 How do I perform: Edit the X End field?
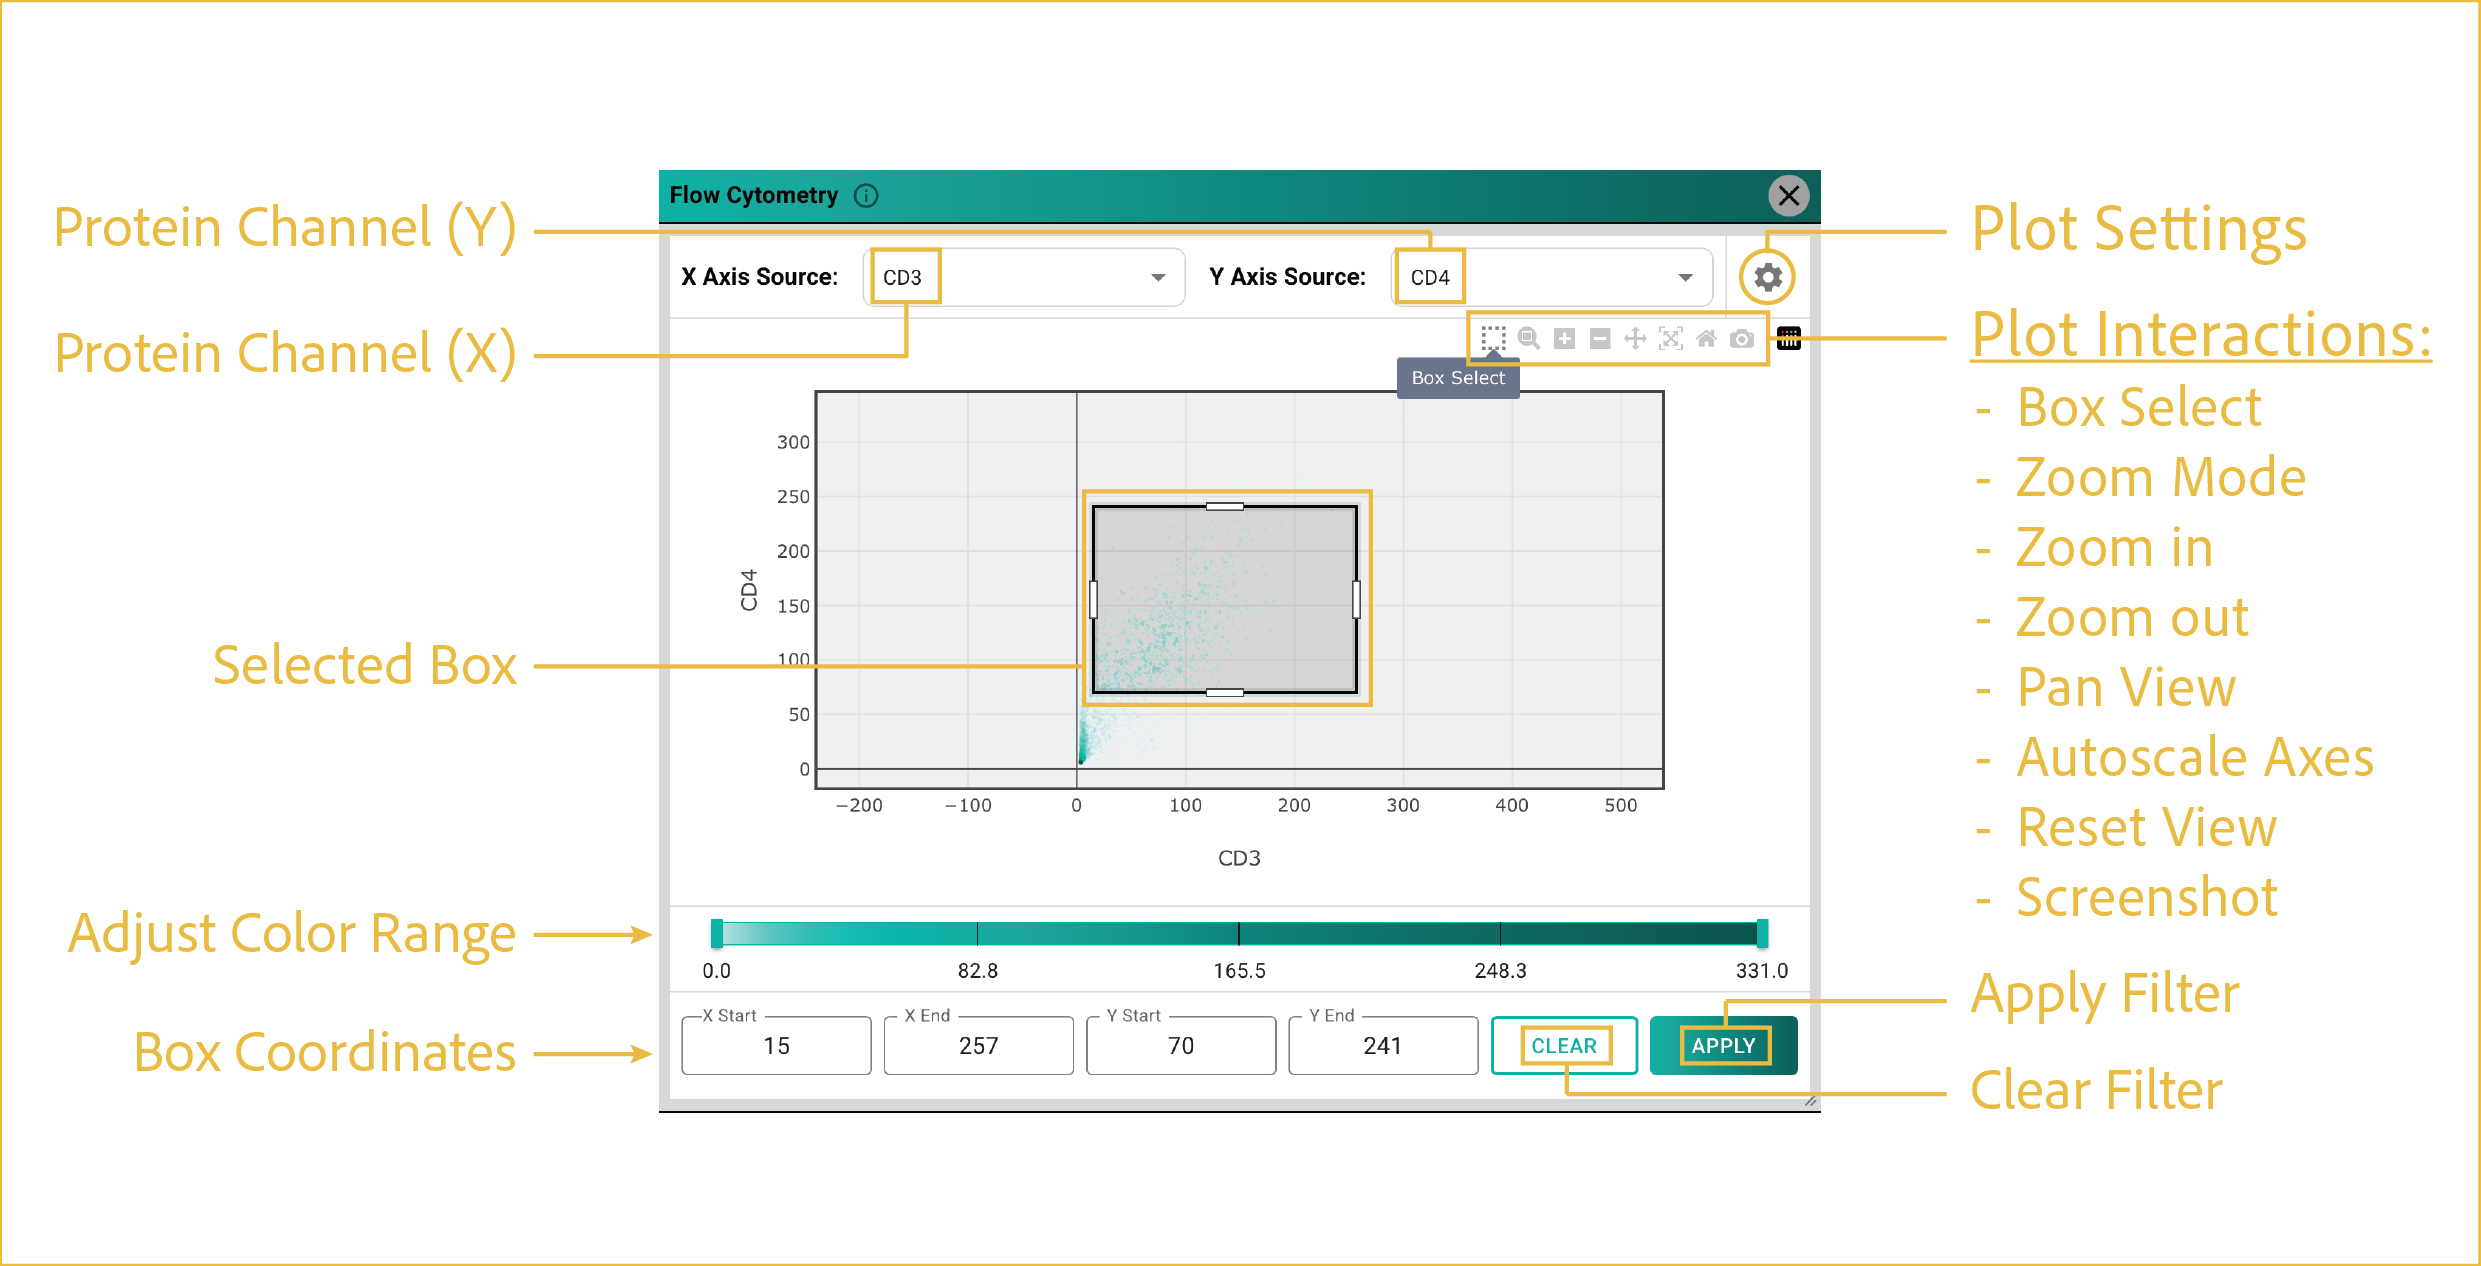coord(978,1045)
